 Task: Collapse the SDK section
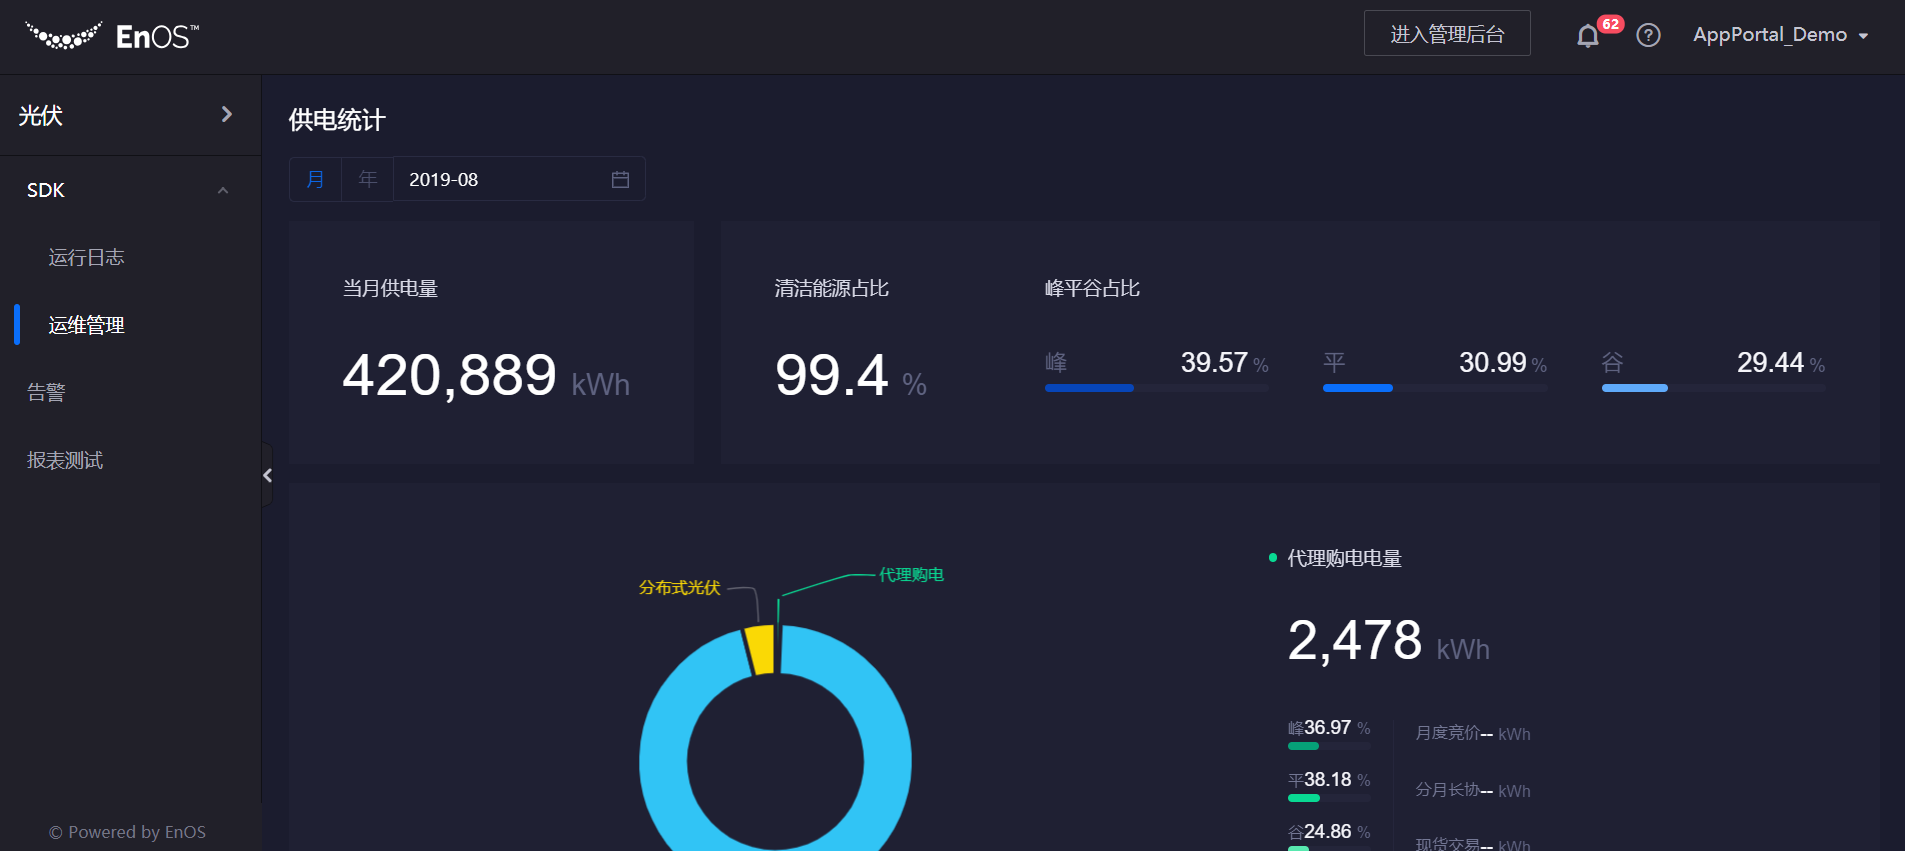(223, 190)
